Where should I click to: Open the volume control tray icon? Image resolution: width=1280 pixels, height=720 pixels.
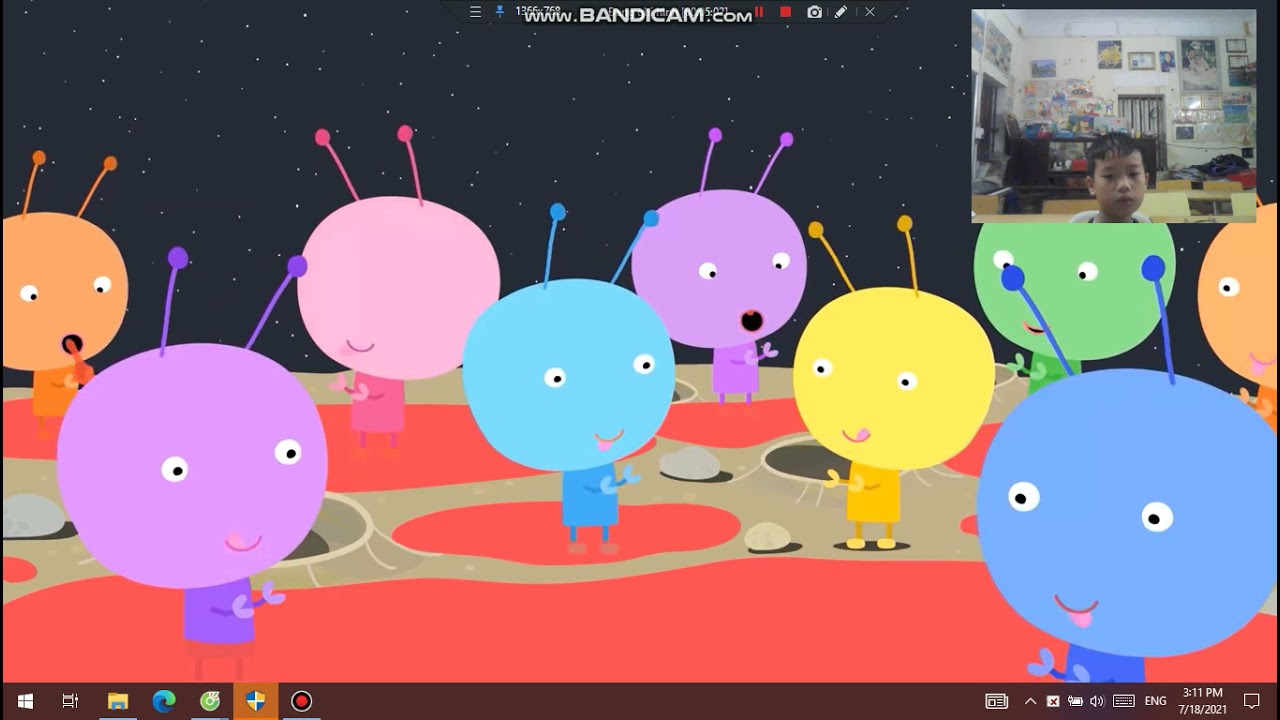(x=1097, y=701)
